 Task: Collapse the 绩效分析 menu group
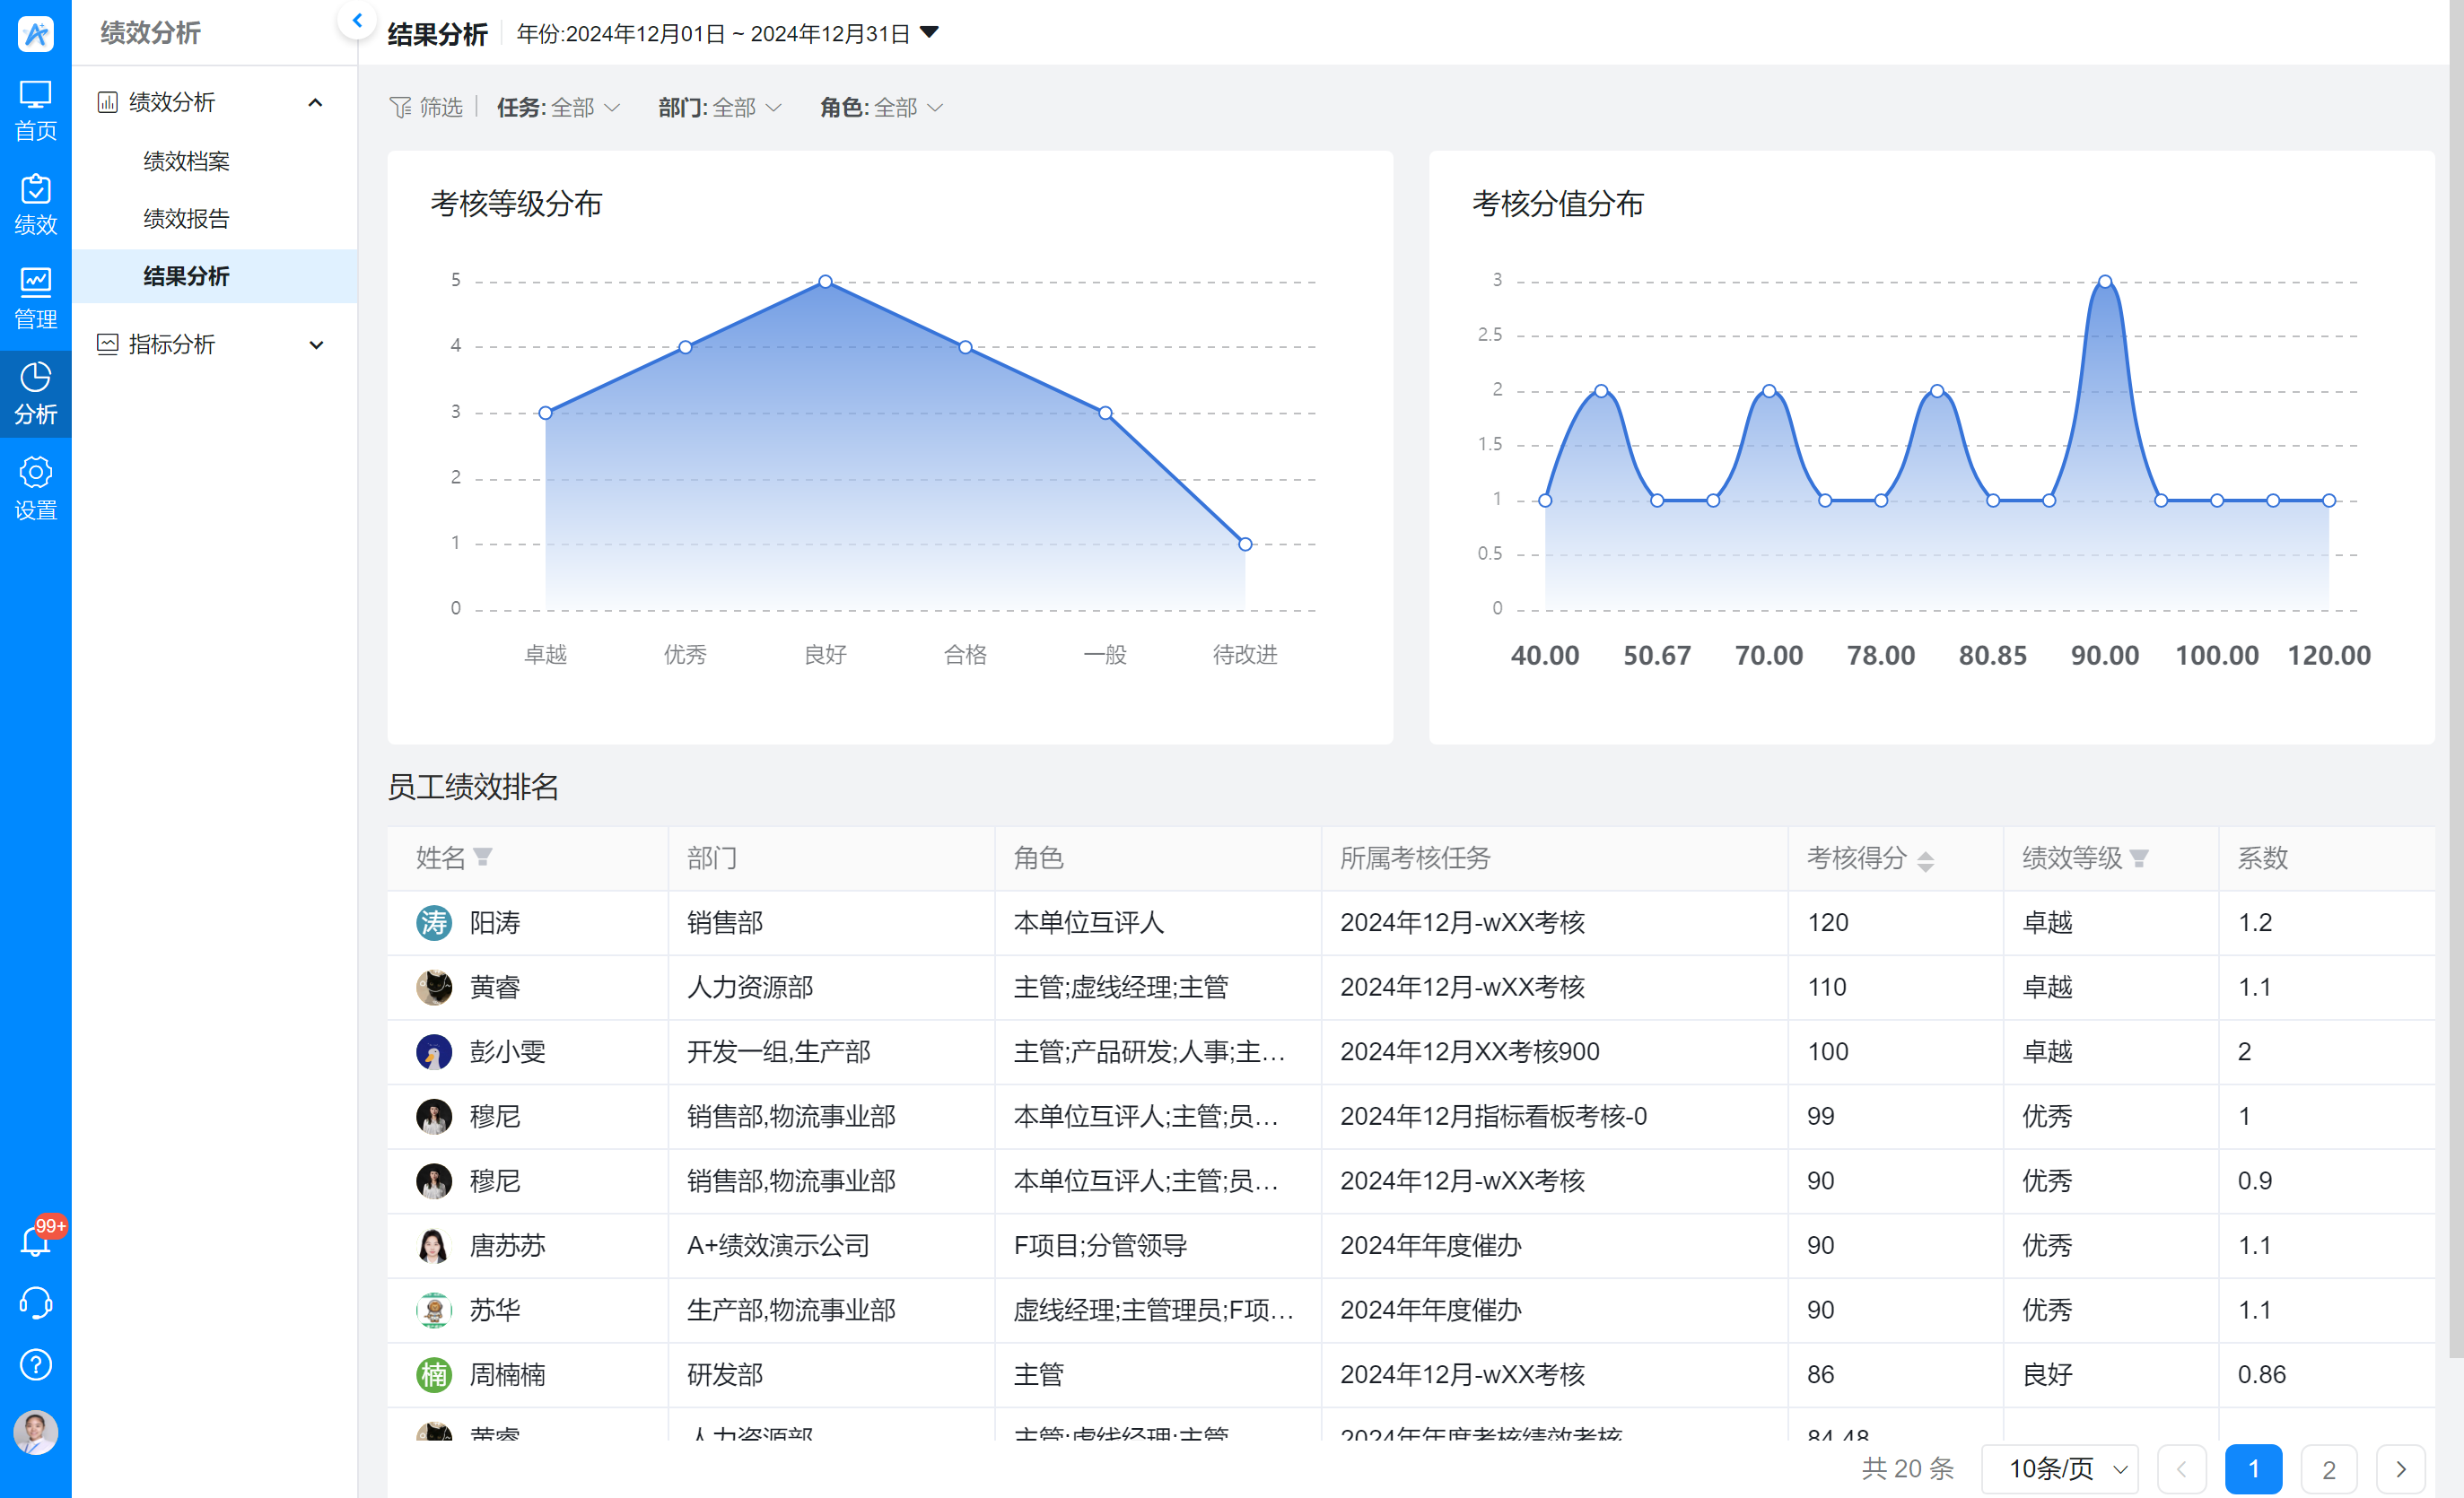(315, 102)
